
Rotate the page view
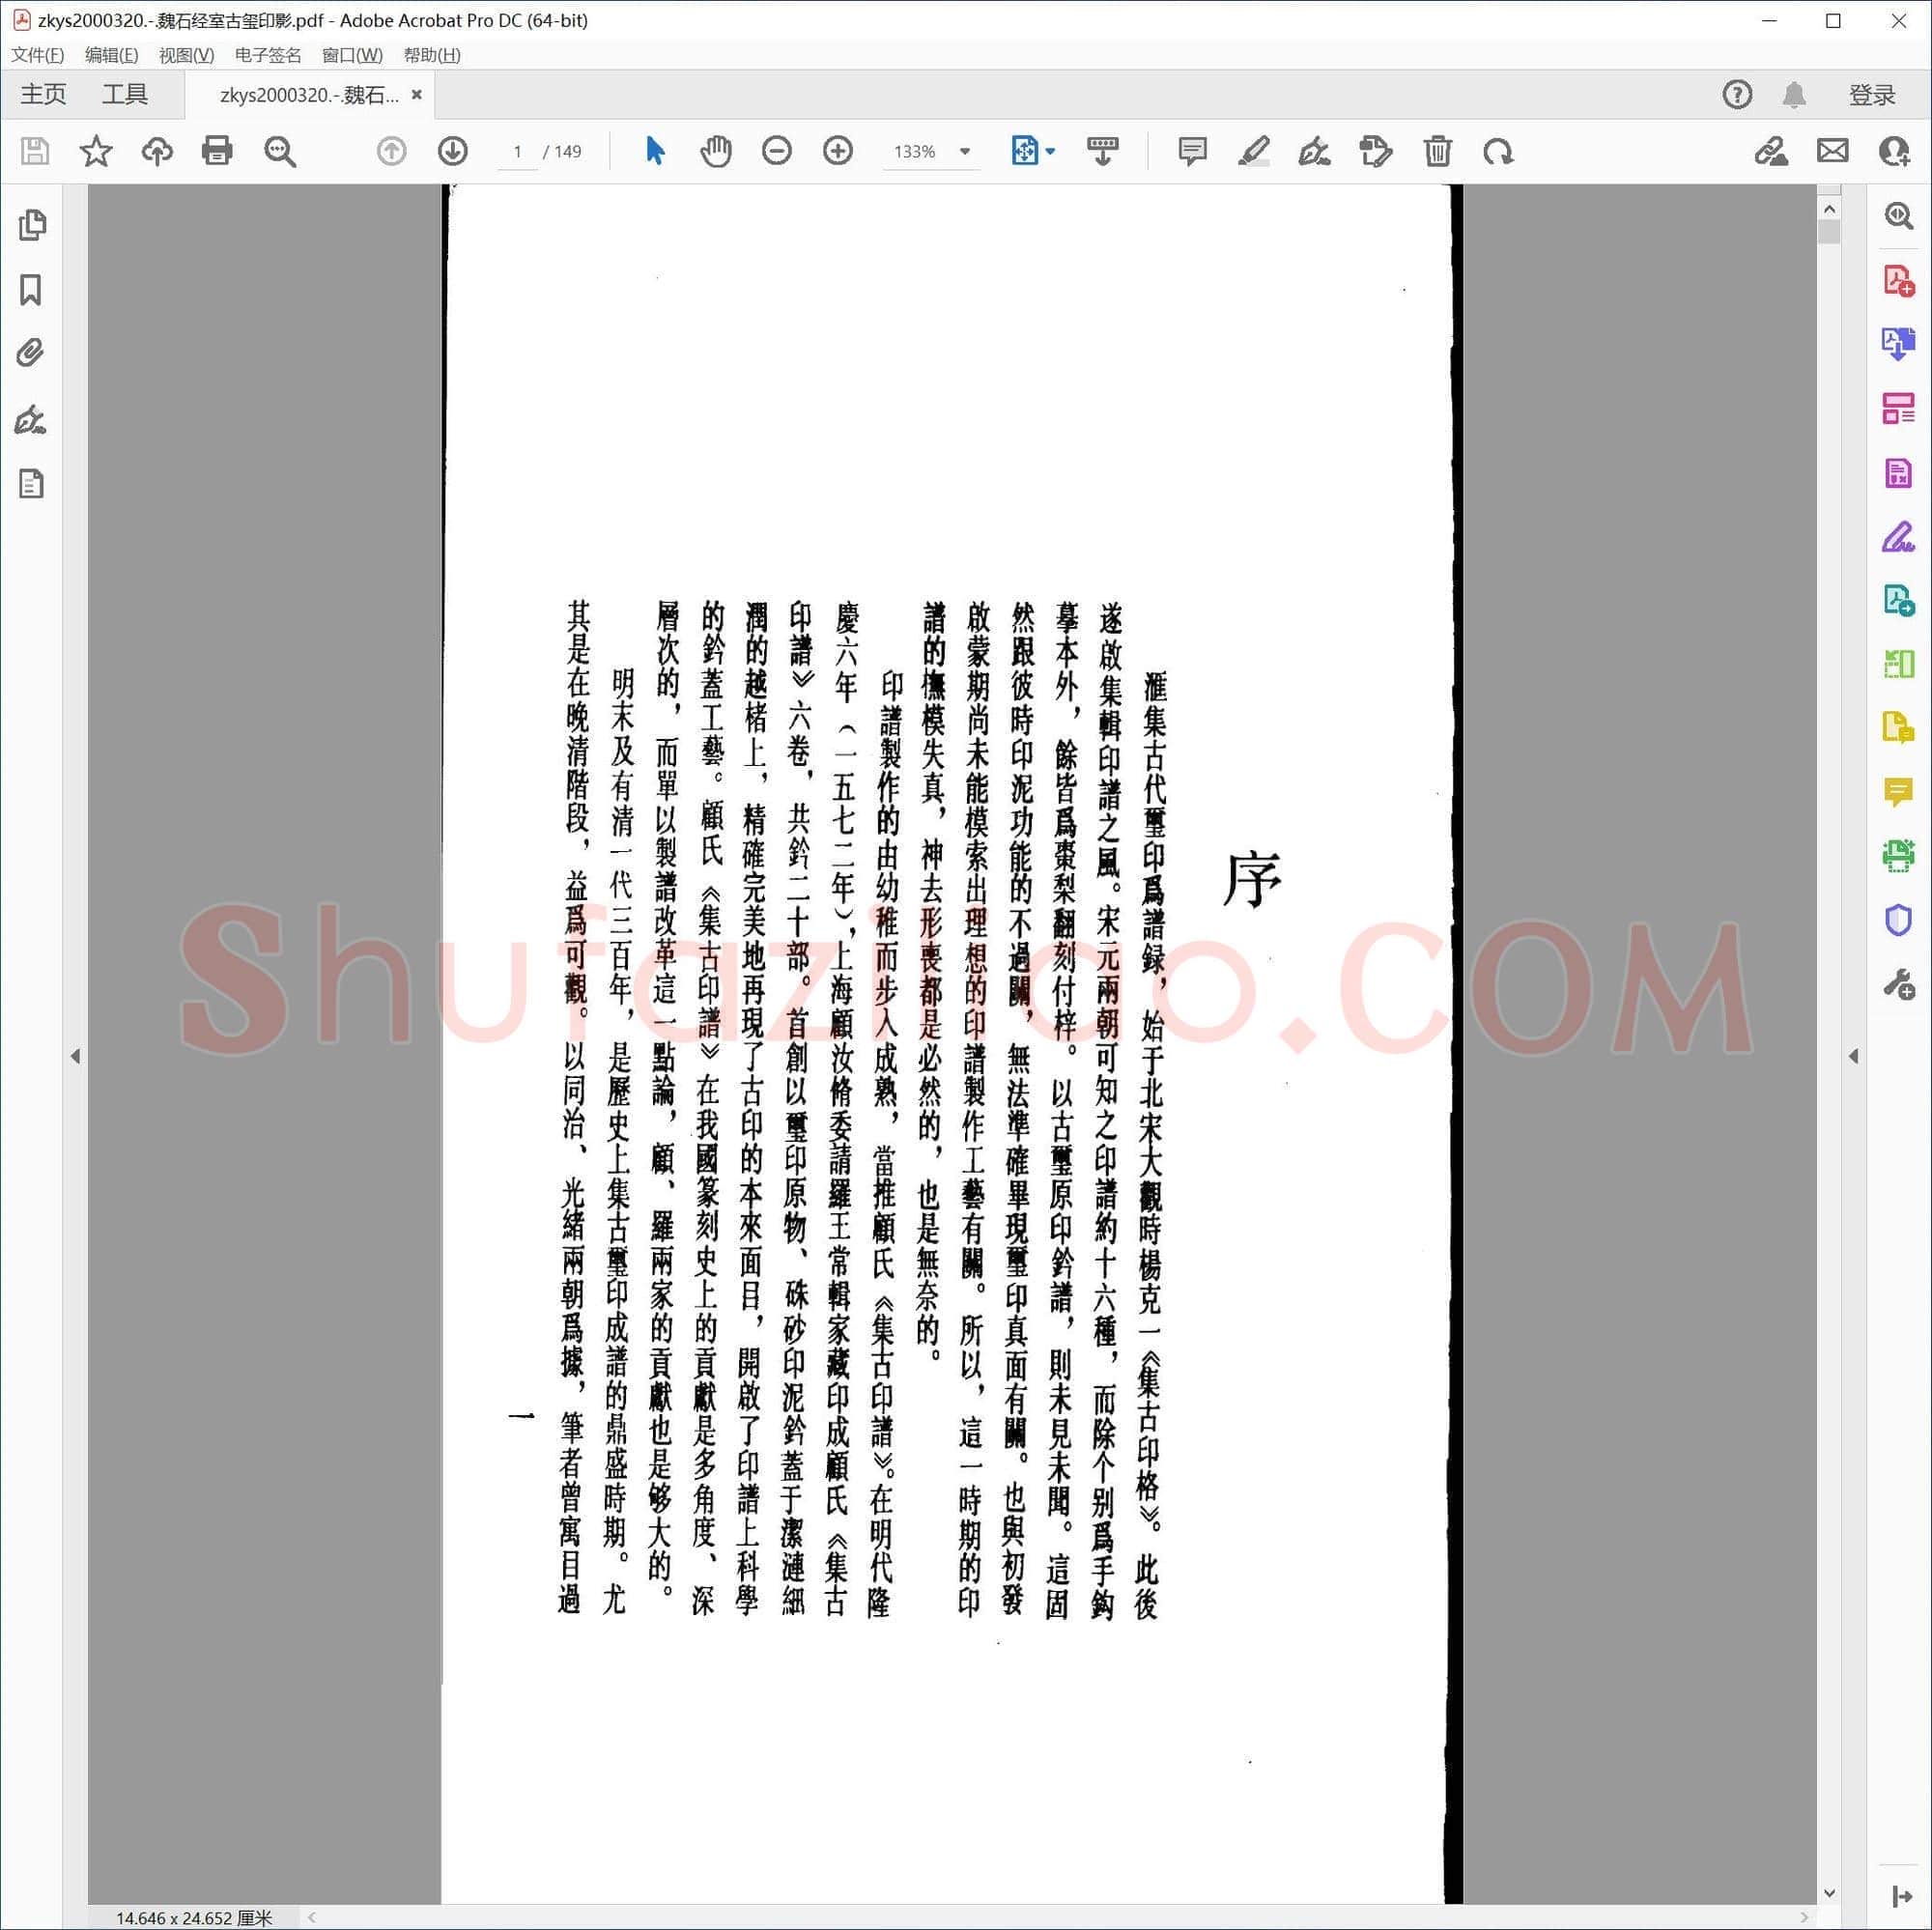(x=1498, y=151)
